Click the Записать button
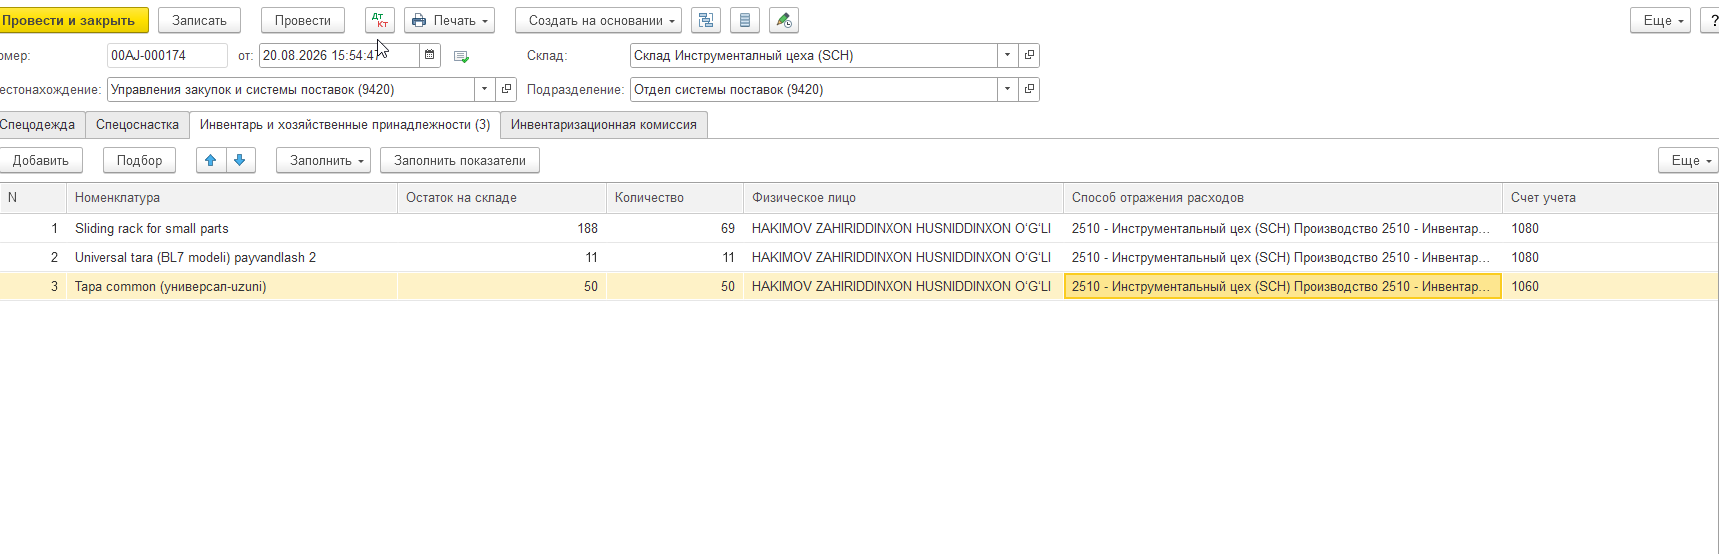Screen dimensions: 1719x554 200,20
